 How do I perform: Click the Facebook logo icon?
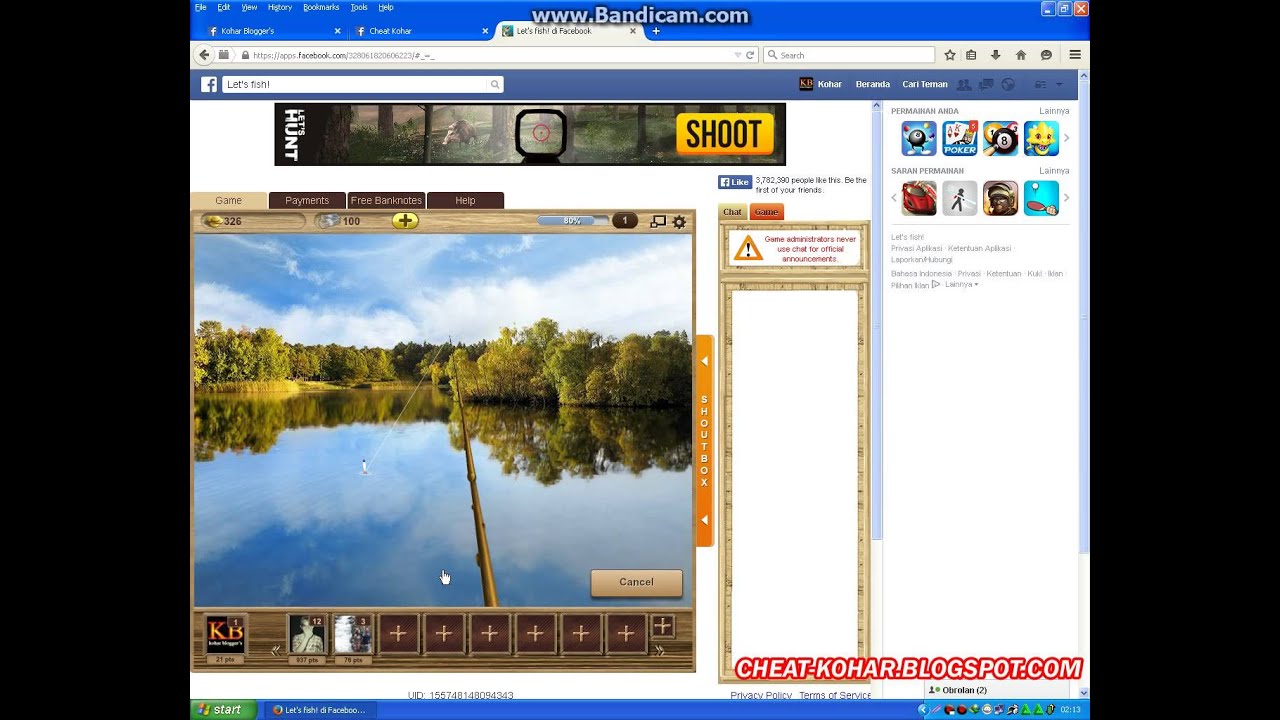click(x=209, y=85)
